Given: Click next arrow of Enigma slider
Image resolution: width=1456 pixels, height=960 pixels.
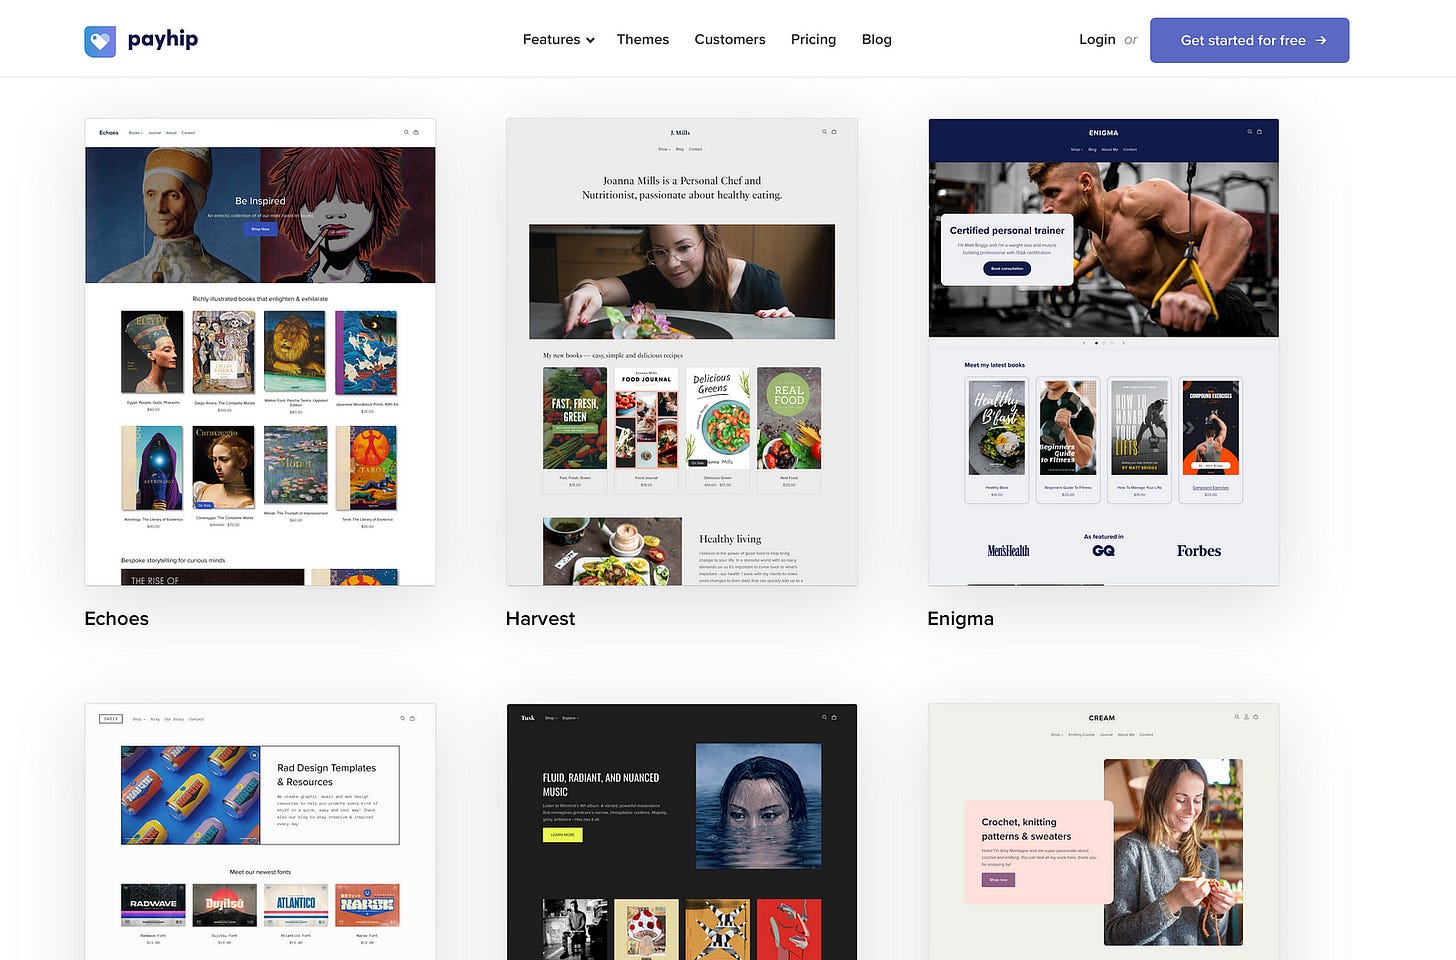Looking at the screenshot, I should 1123,343.
